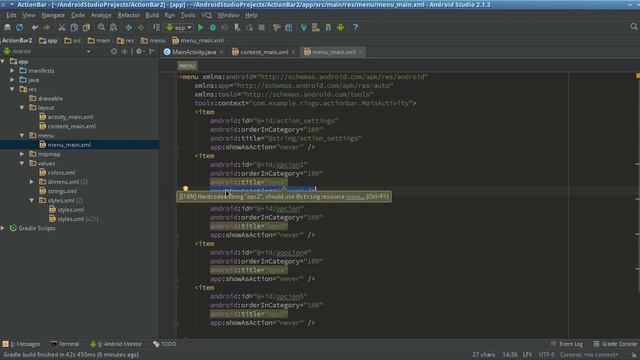Open the SDK Manager icon
The width and height of the screenshot is (640, 360).
coord(328,27)
